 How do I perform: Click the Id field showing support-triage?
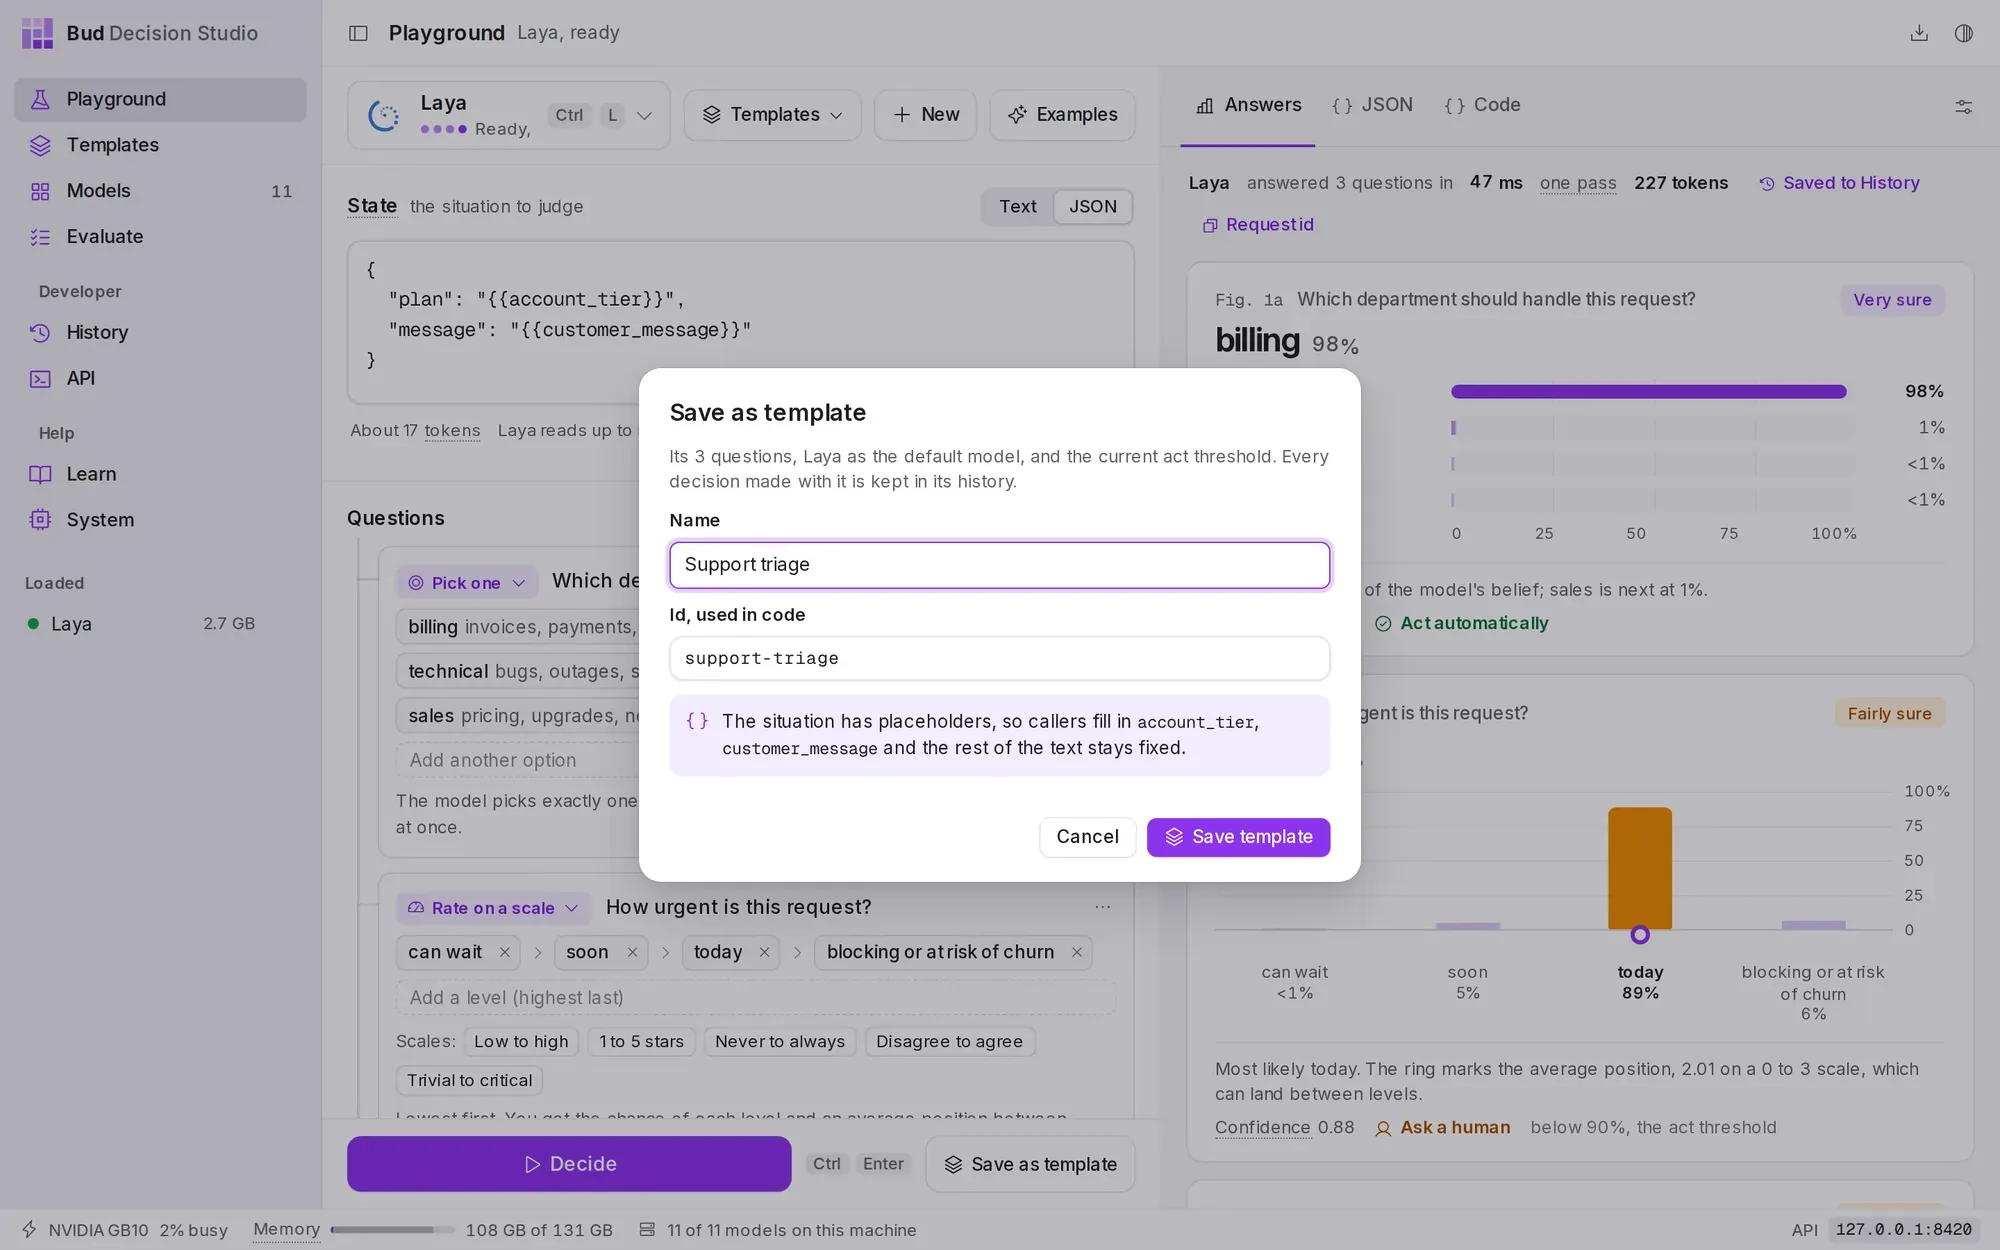1000,658
